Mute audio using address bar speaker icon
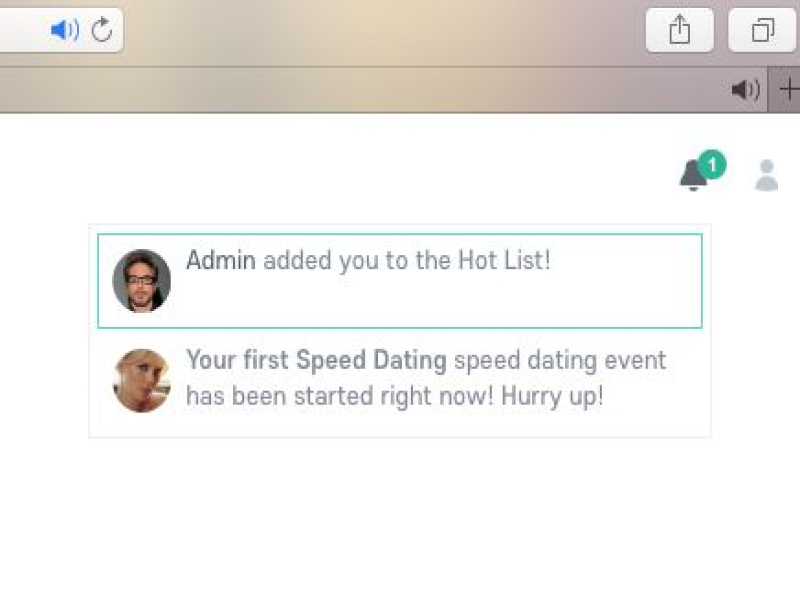The height and width of the screenshot is (600, 800). tap(64, 31)
